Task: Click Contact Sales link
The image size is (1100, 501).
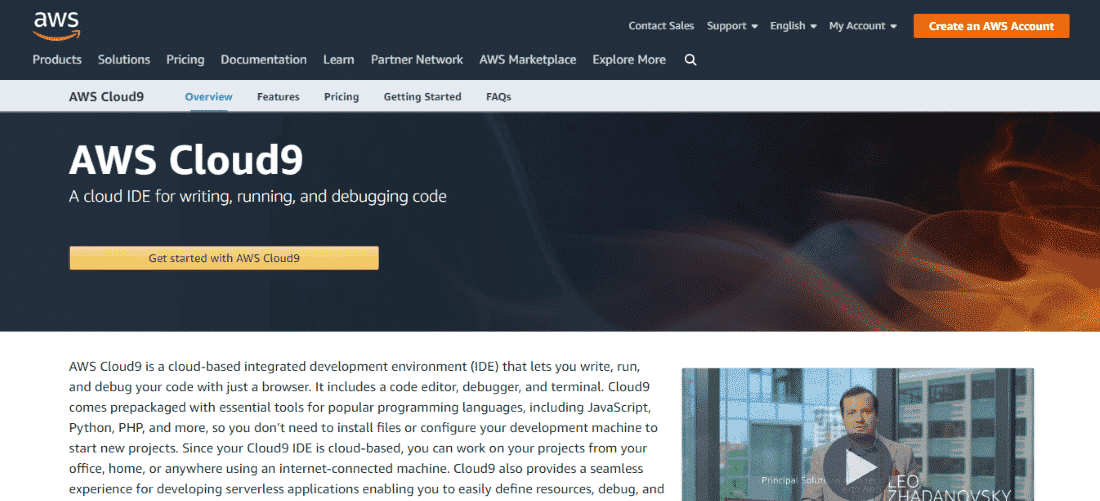Action: (661, 26)
